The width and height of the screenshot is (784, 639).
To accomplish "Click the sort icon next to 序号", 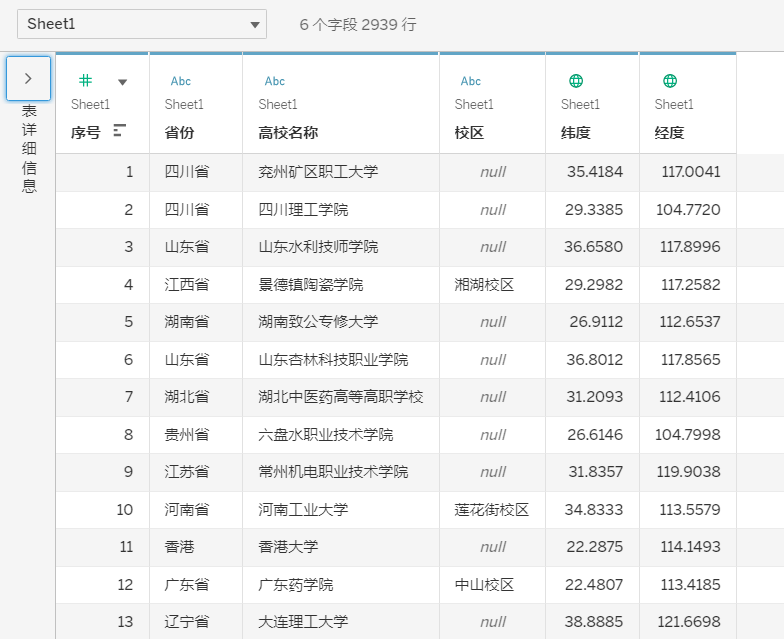I will (x=120, y=131).
